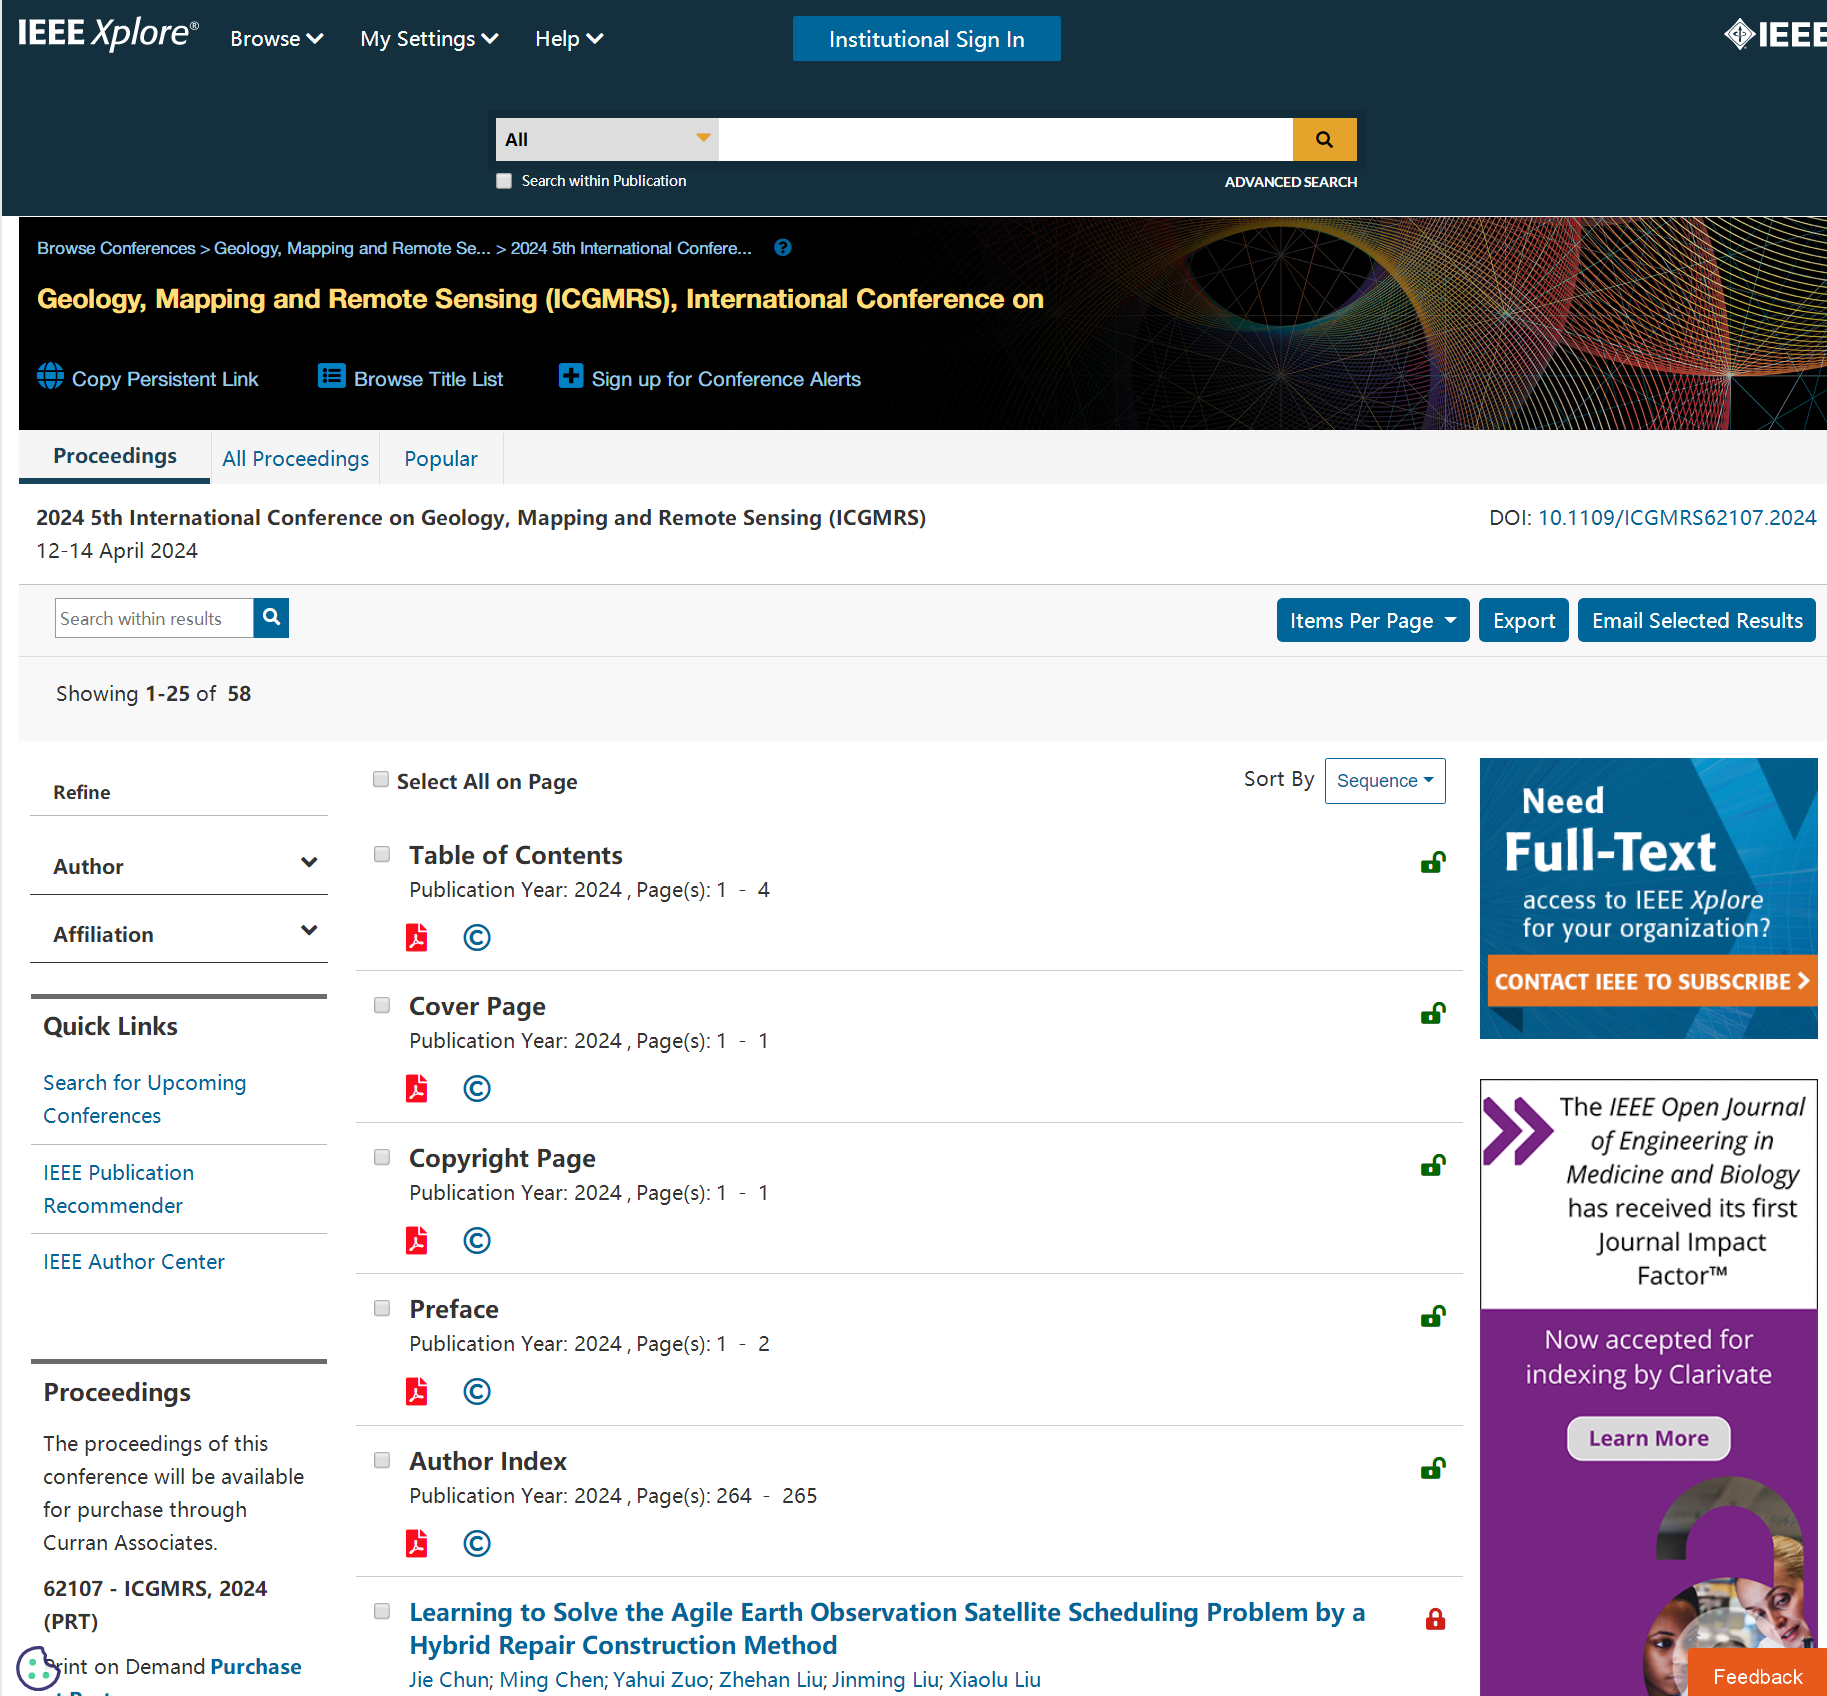Open the Sequence sort dropdown
Viewport: 1827px width, 1696px height.
1385,780
